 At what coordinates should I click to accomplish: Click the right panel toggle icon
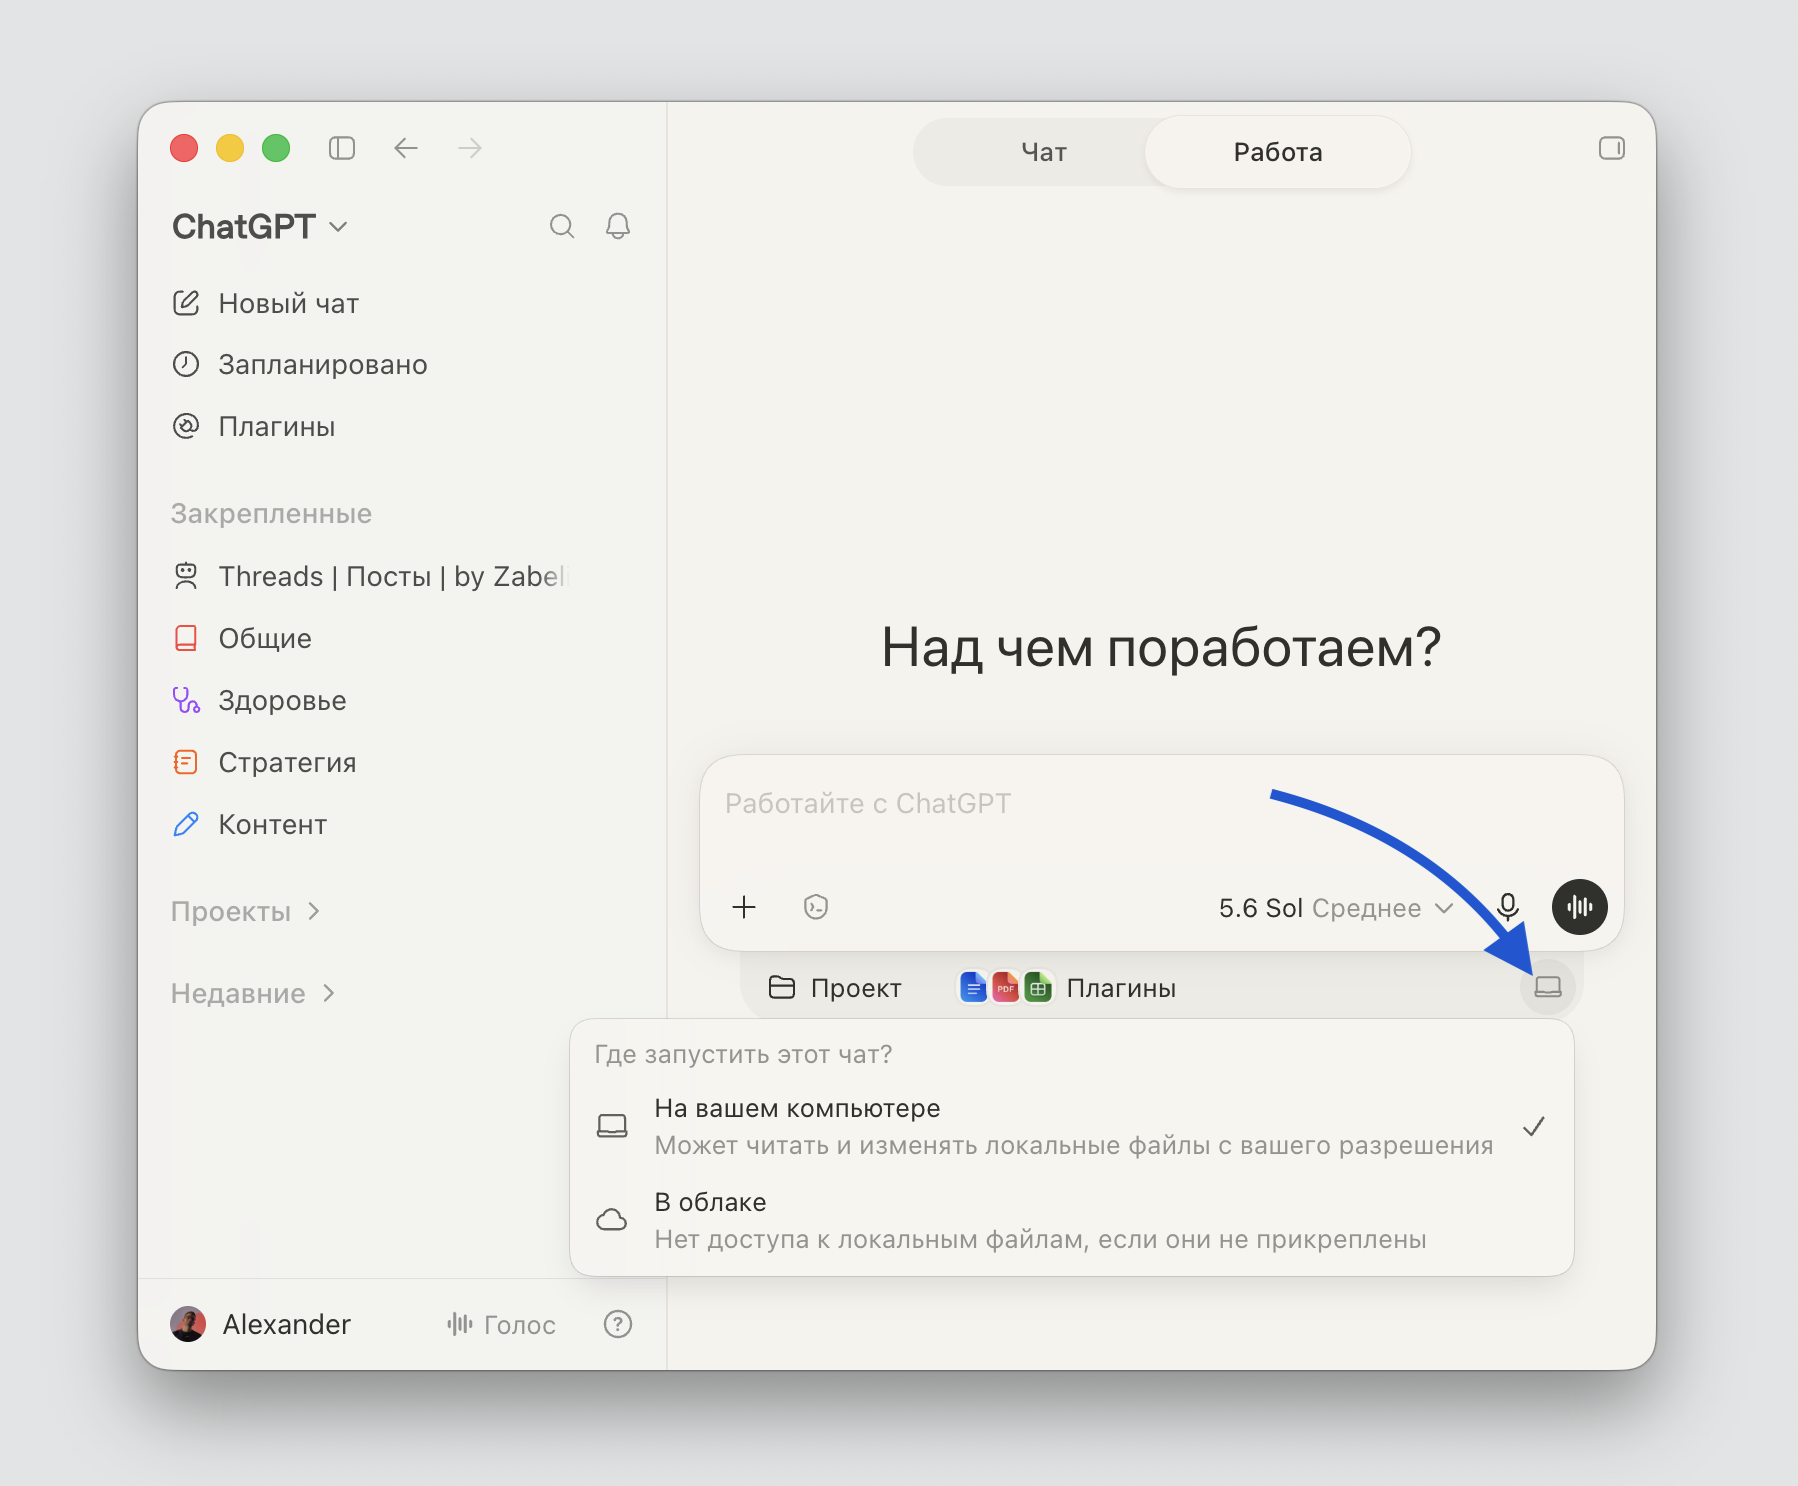(x=1612, y=148)
